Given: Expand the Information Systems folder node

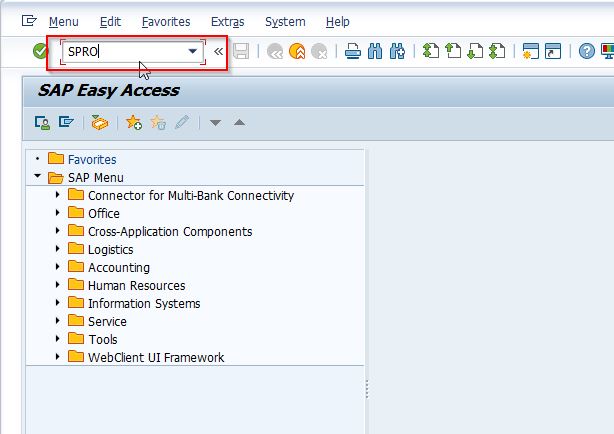Looking at the screenshot, I should point(58,302).
